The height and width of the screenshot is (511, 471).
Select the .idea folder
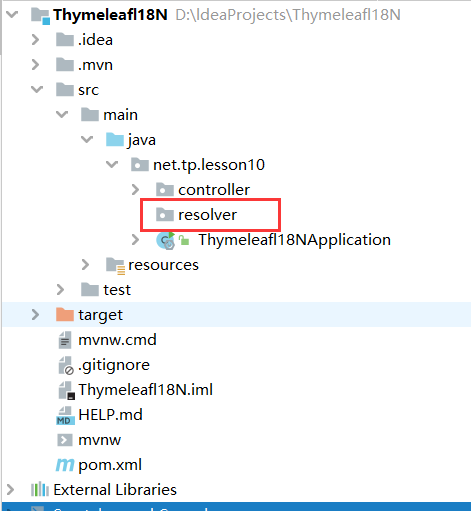[95, 40]
